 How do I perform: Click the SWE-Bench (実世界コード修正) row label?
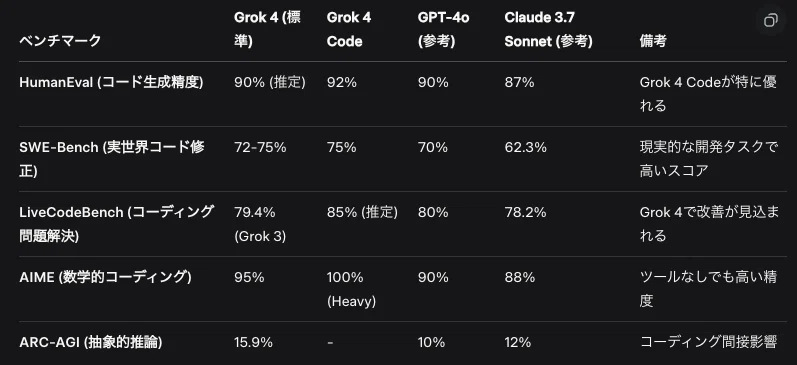pyautogui.click(x=112, y=159)
